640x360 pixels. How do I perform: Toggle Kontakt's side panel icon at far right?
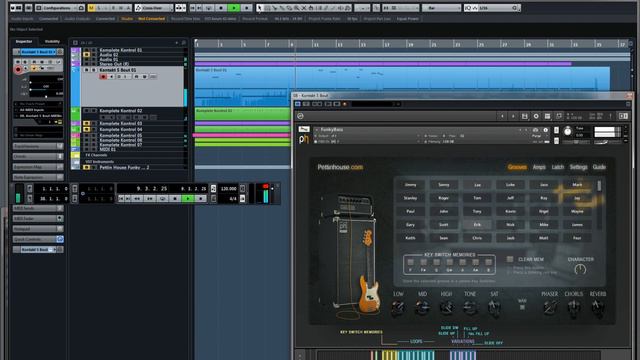point(623,116)
